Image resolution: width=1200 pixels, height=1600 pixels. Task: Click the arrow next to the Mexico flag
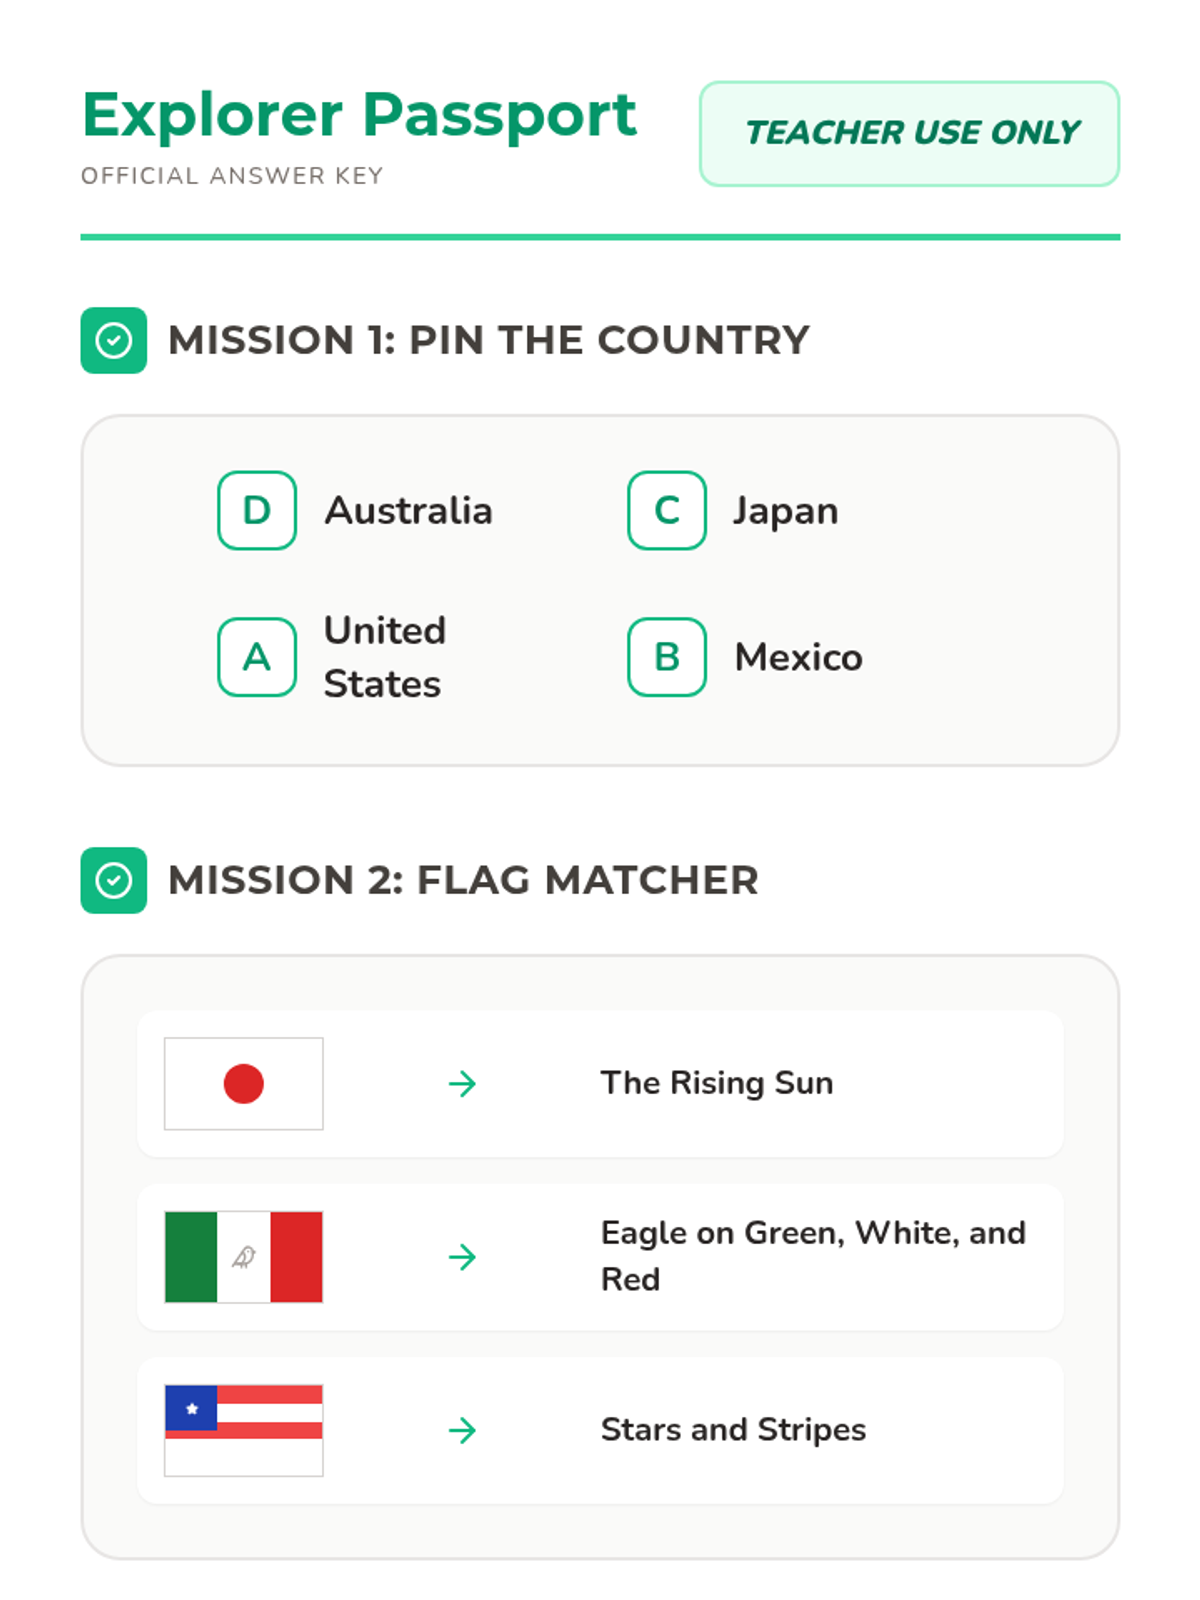tap(462, 1257)
